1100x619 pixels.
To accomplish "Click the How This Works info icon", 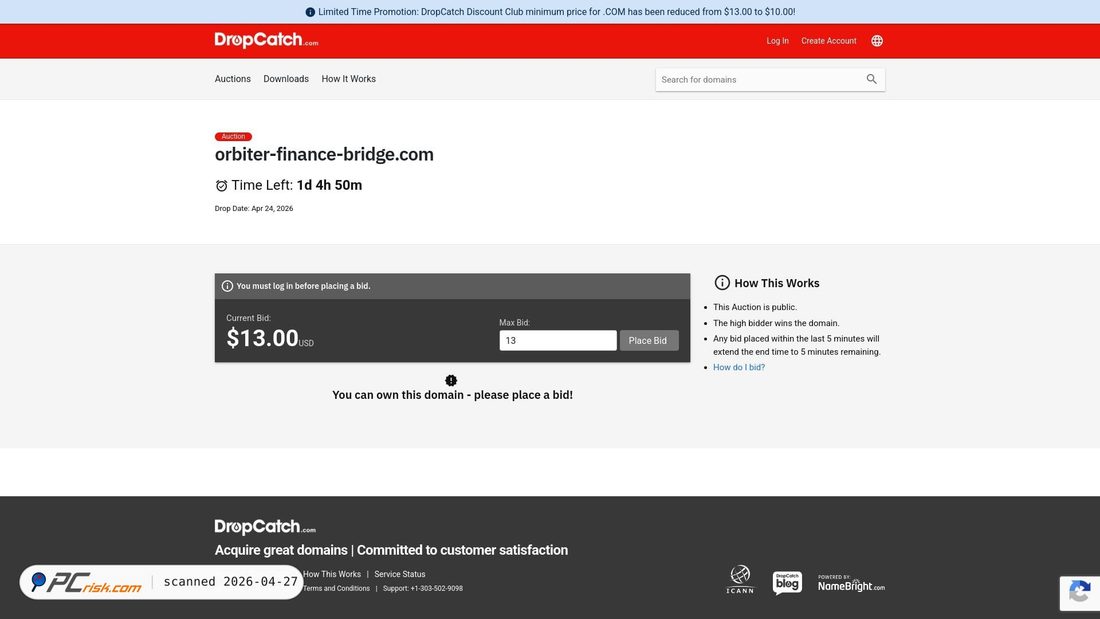I will [722, 283].
